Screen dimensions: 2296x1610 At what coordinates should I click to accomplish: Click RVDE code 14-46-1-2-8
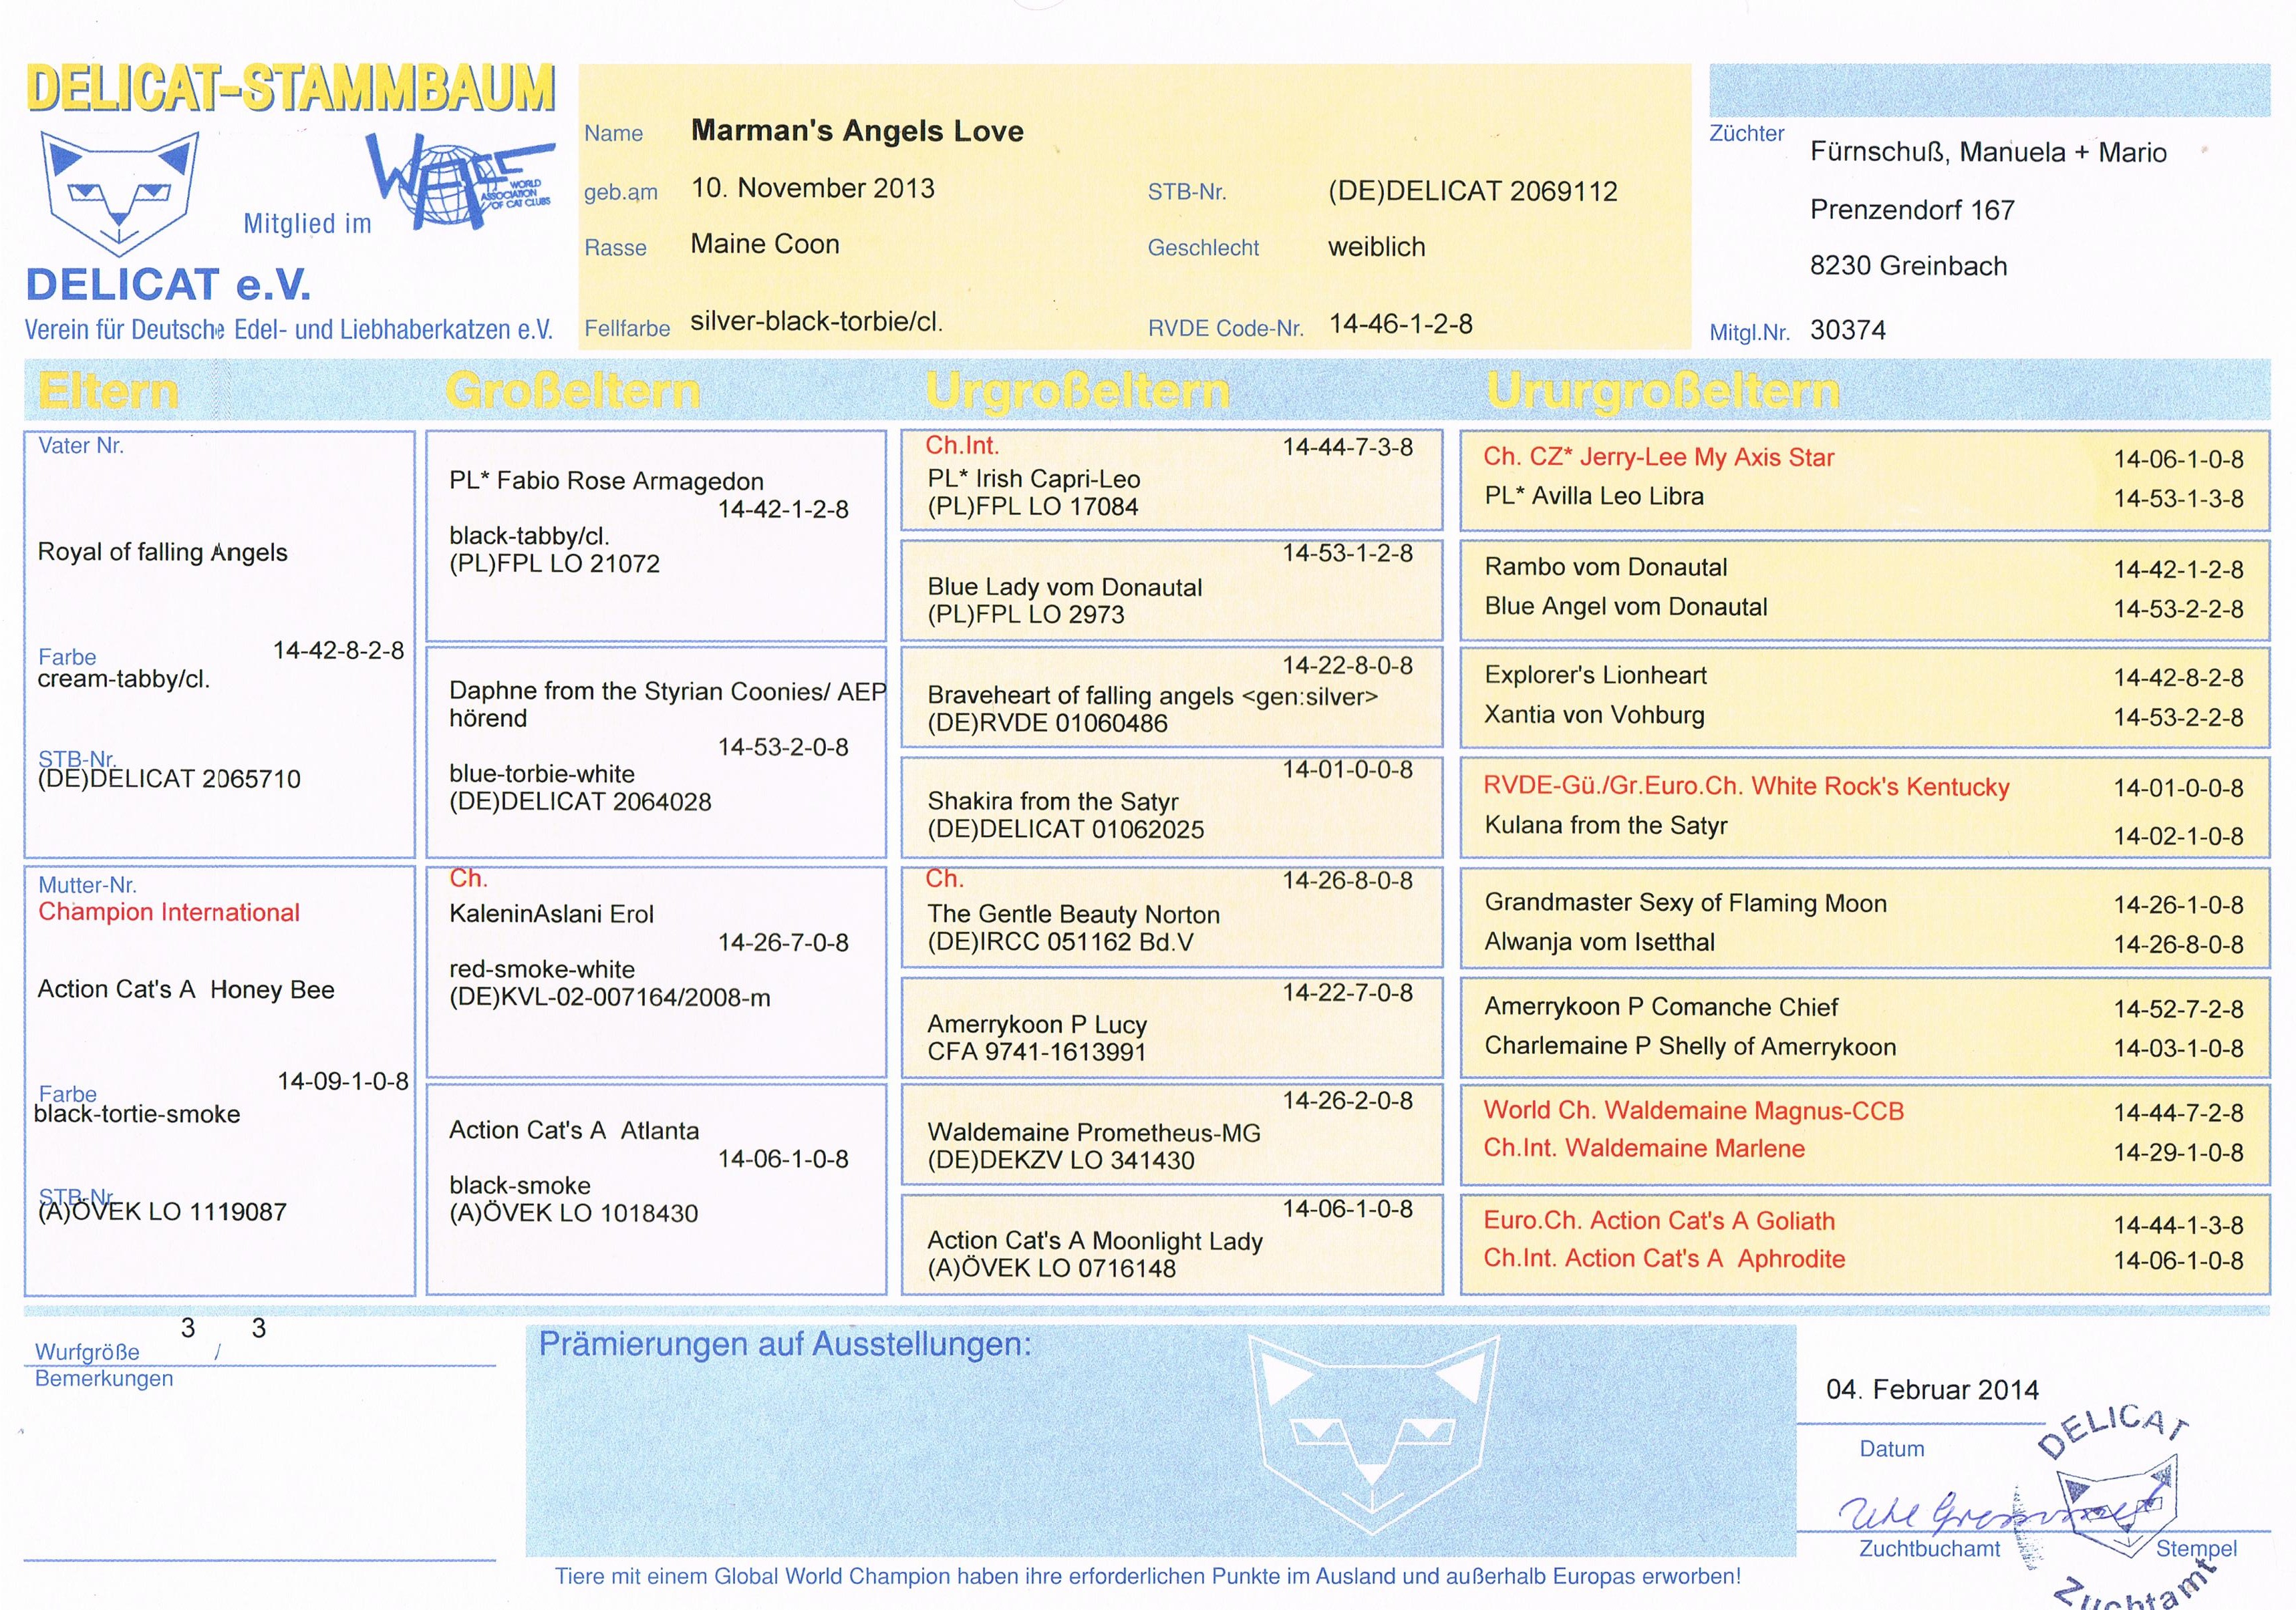[1401, 324]
